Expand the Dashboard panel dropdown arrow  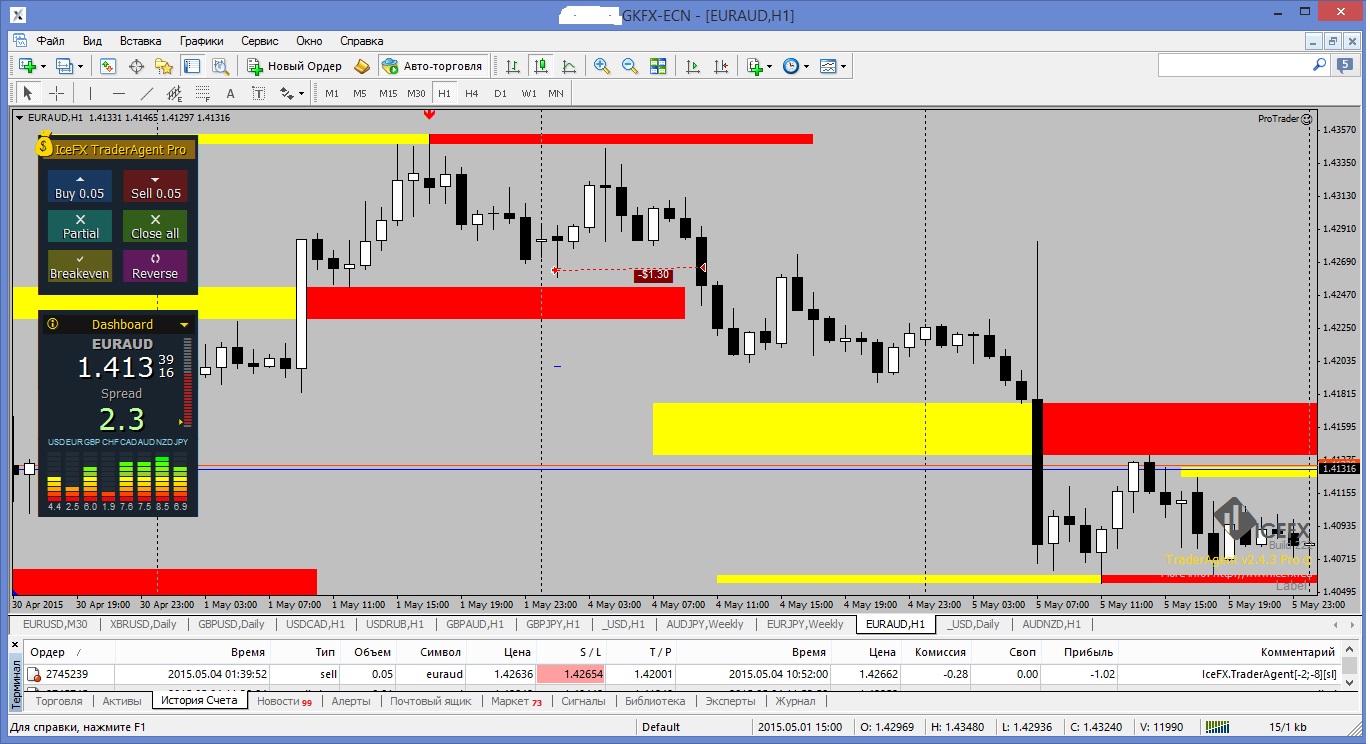click(184, 325)
